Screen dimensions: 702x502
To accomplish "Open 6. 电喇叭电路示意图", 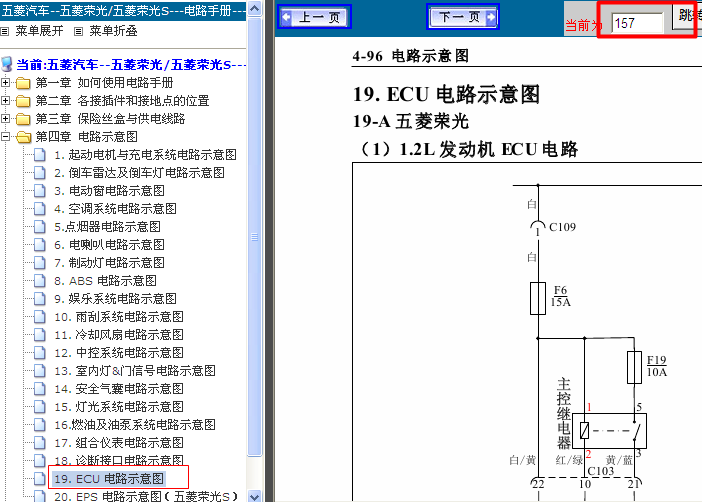I will (109, 245).
